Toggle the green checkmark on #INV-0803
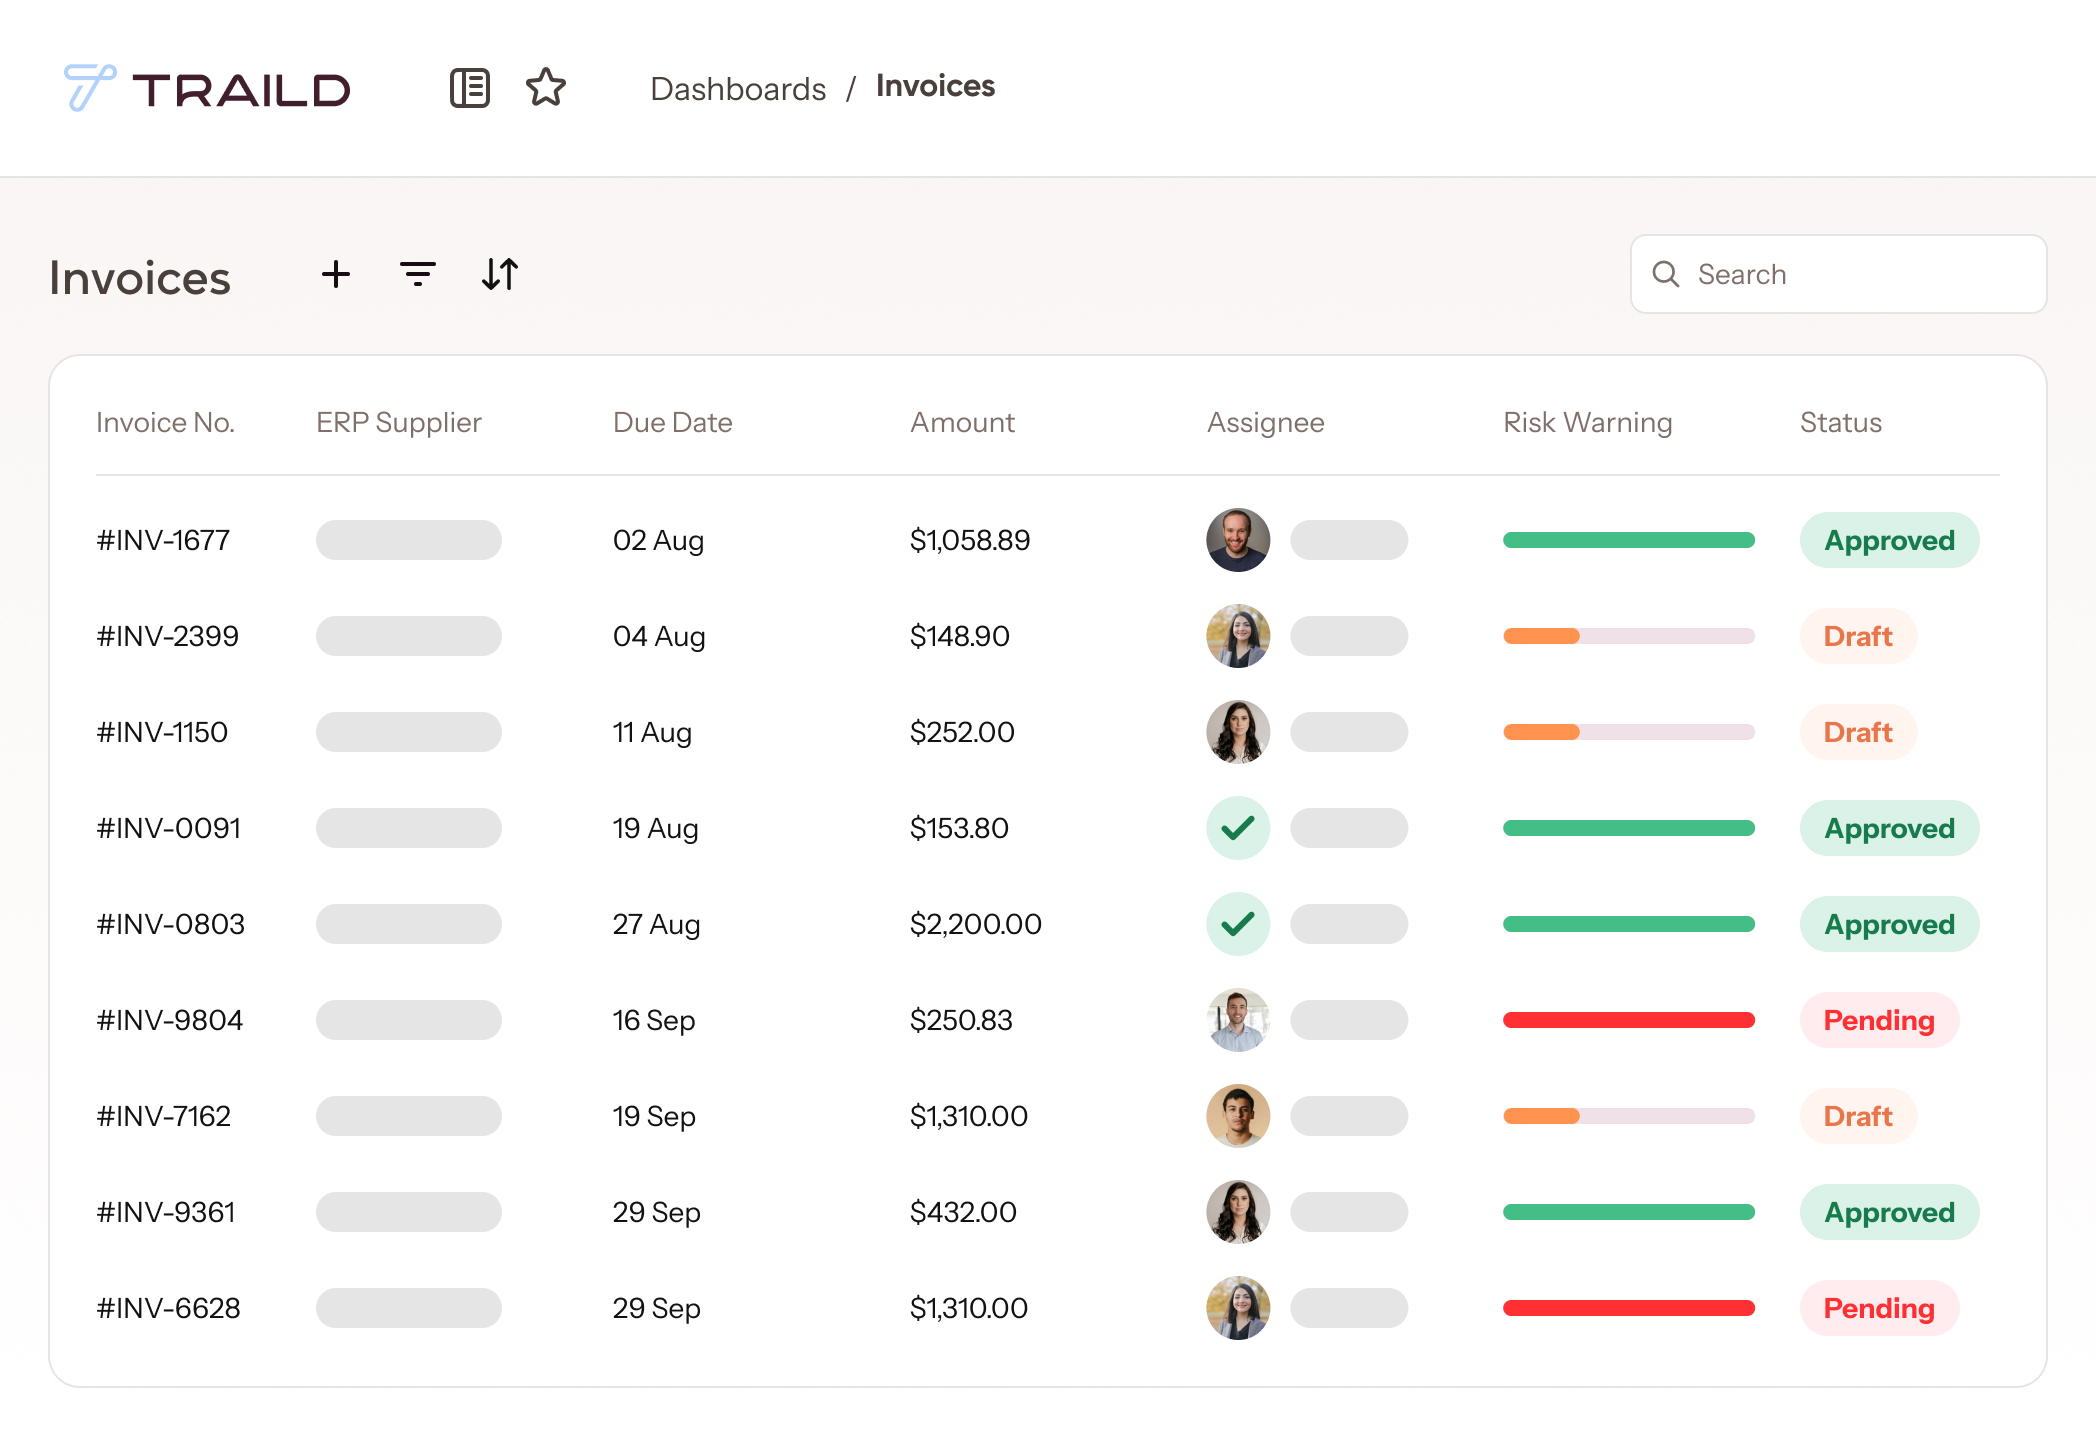Screen dimensions: 2096x1440 coord(1238,923)
